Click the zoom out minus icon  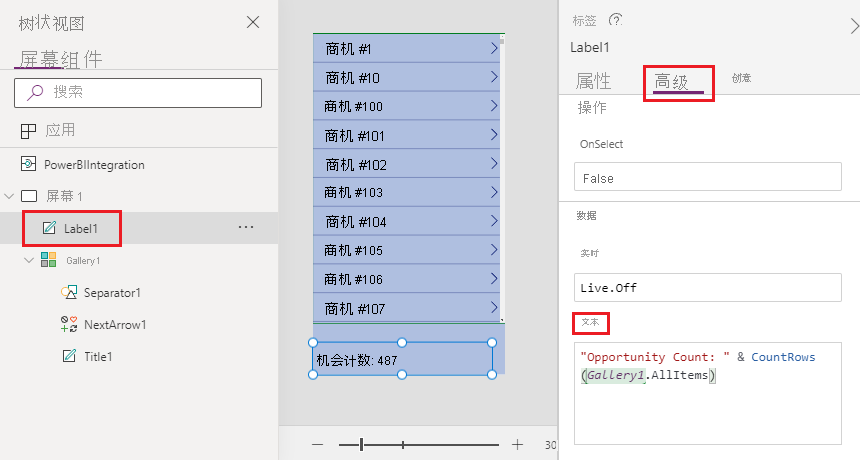point(318,445)
